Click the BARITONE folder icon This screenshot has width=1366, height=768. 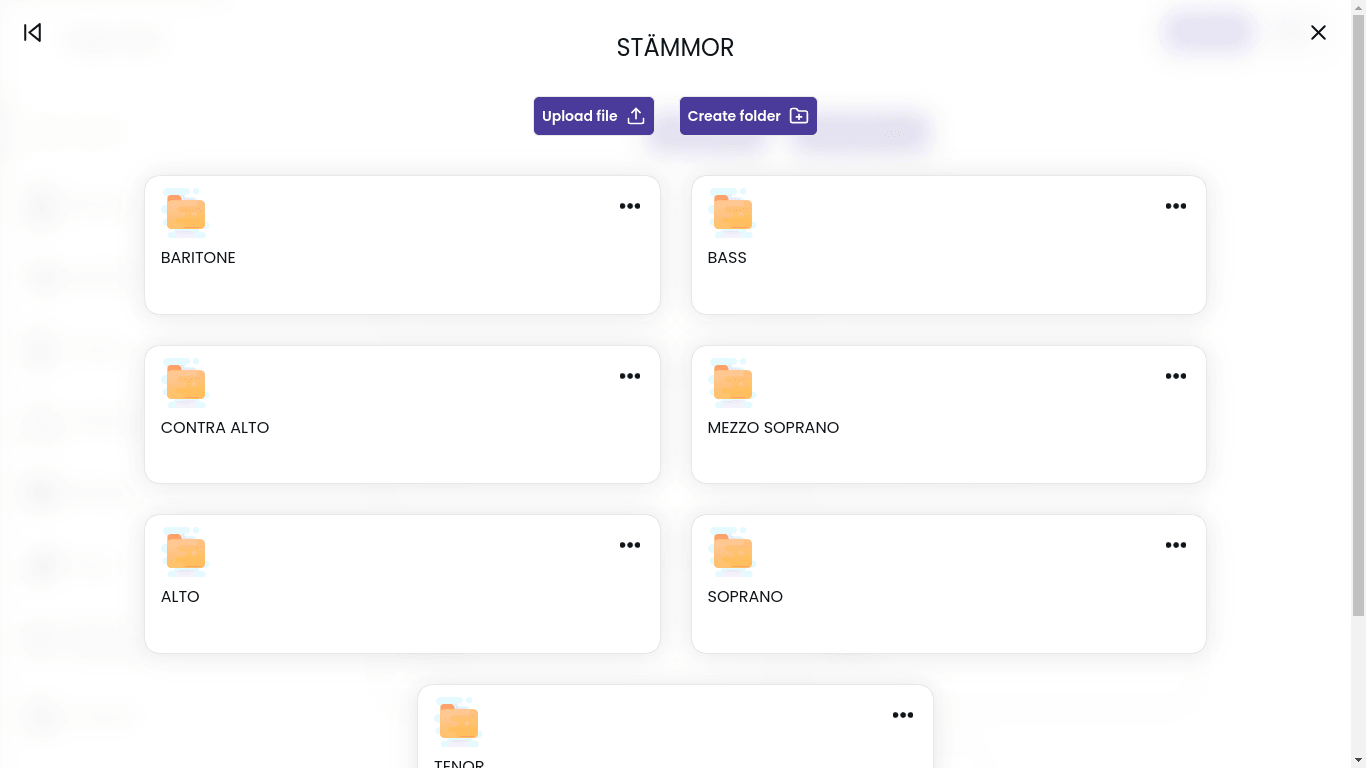[x=185, y=212]
